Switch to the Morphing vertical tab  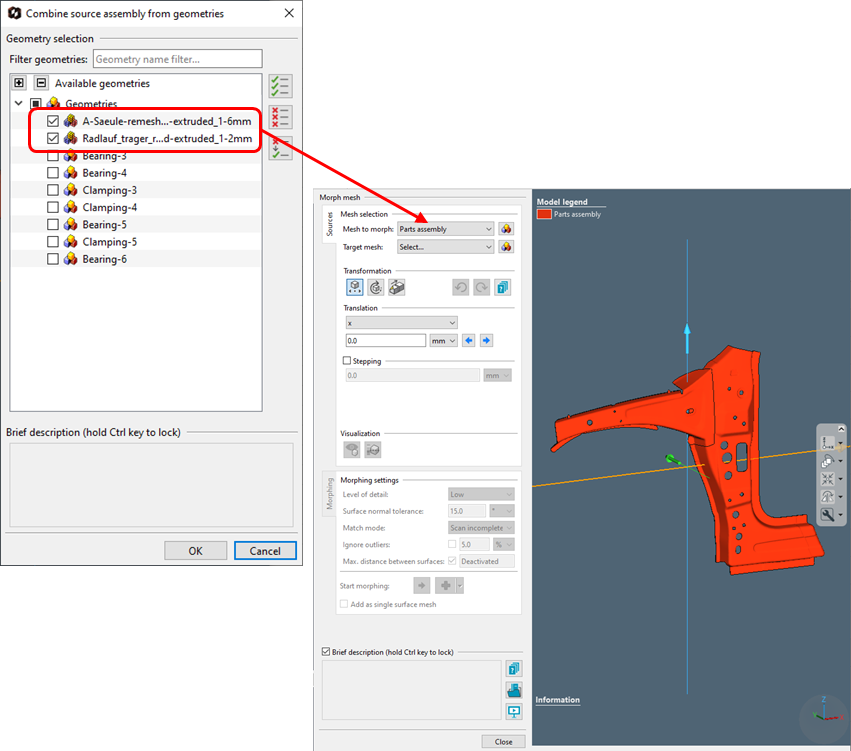point(329,493)
